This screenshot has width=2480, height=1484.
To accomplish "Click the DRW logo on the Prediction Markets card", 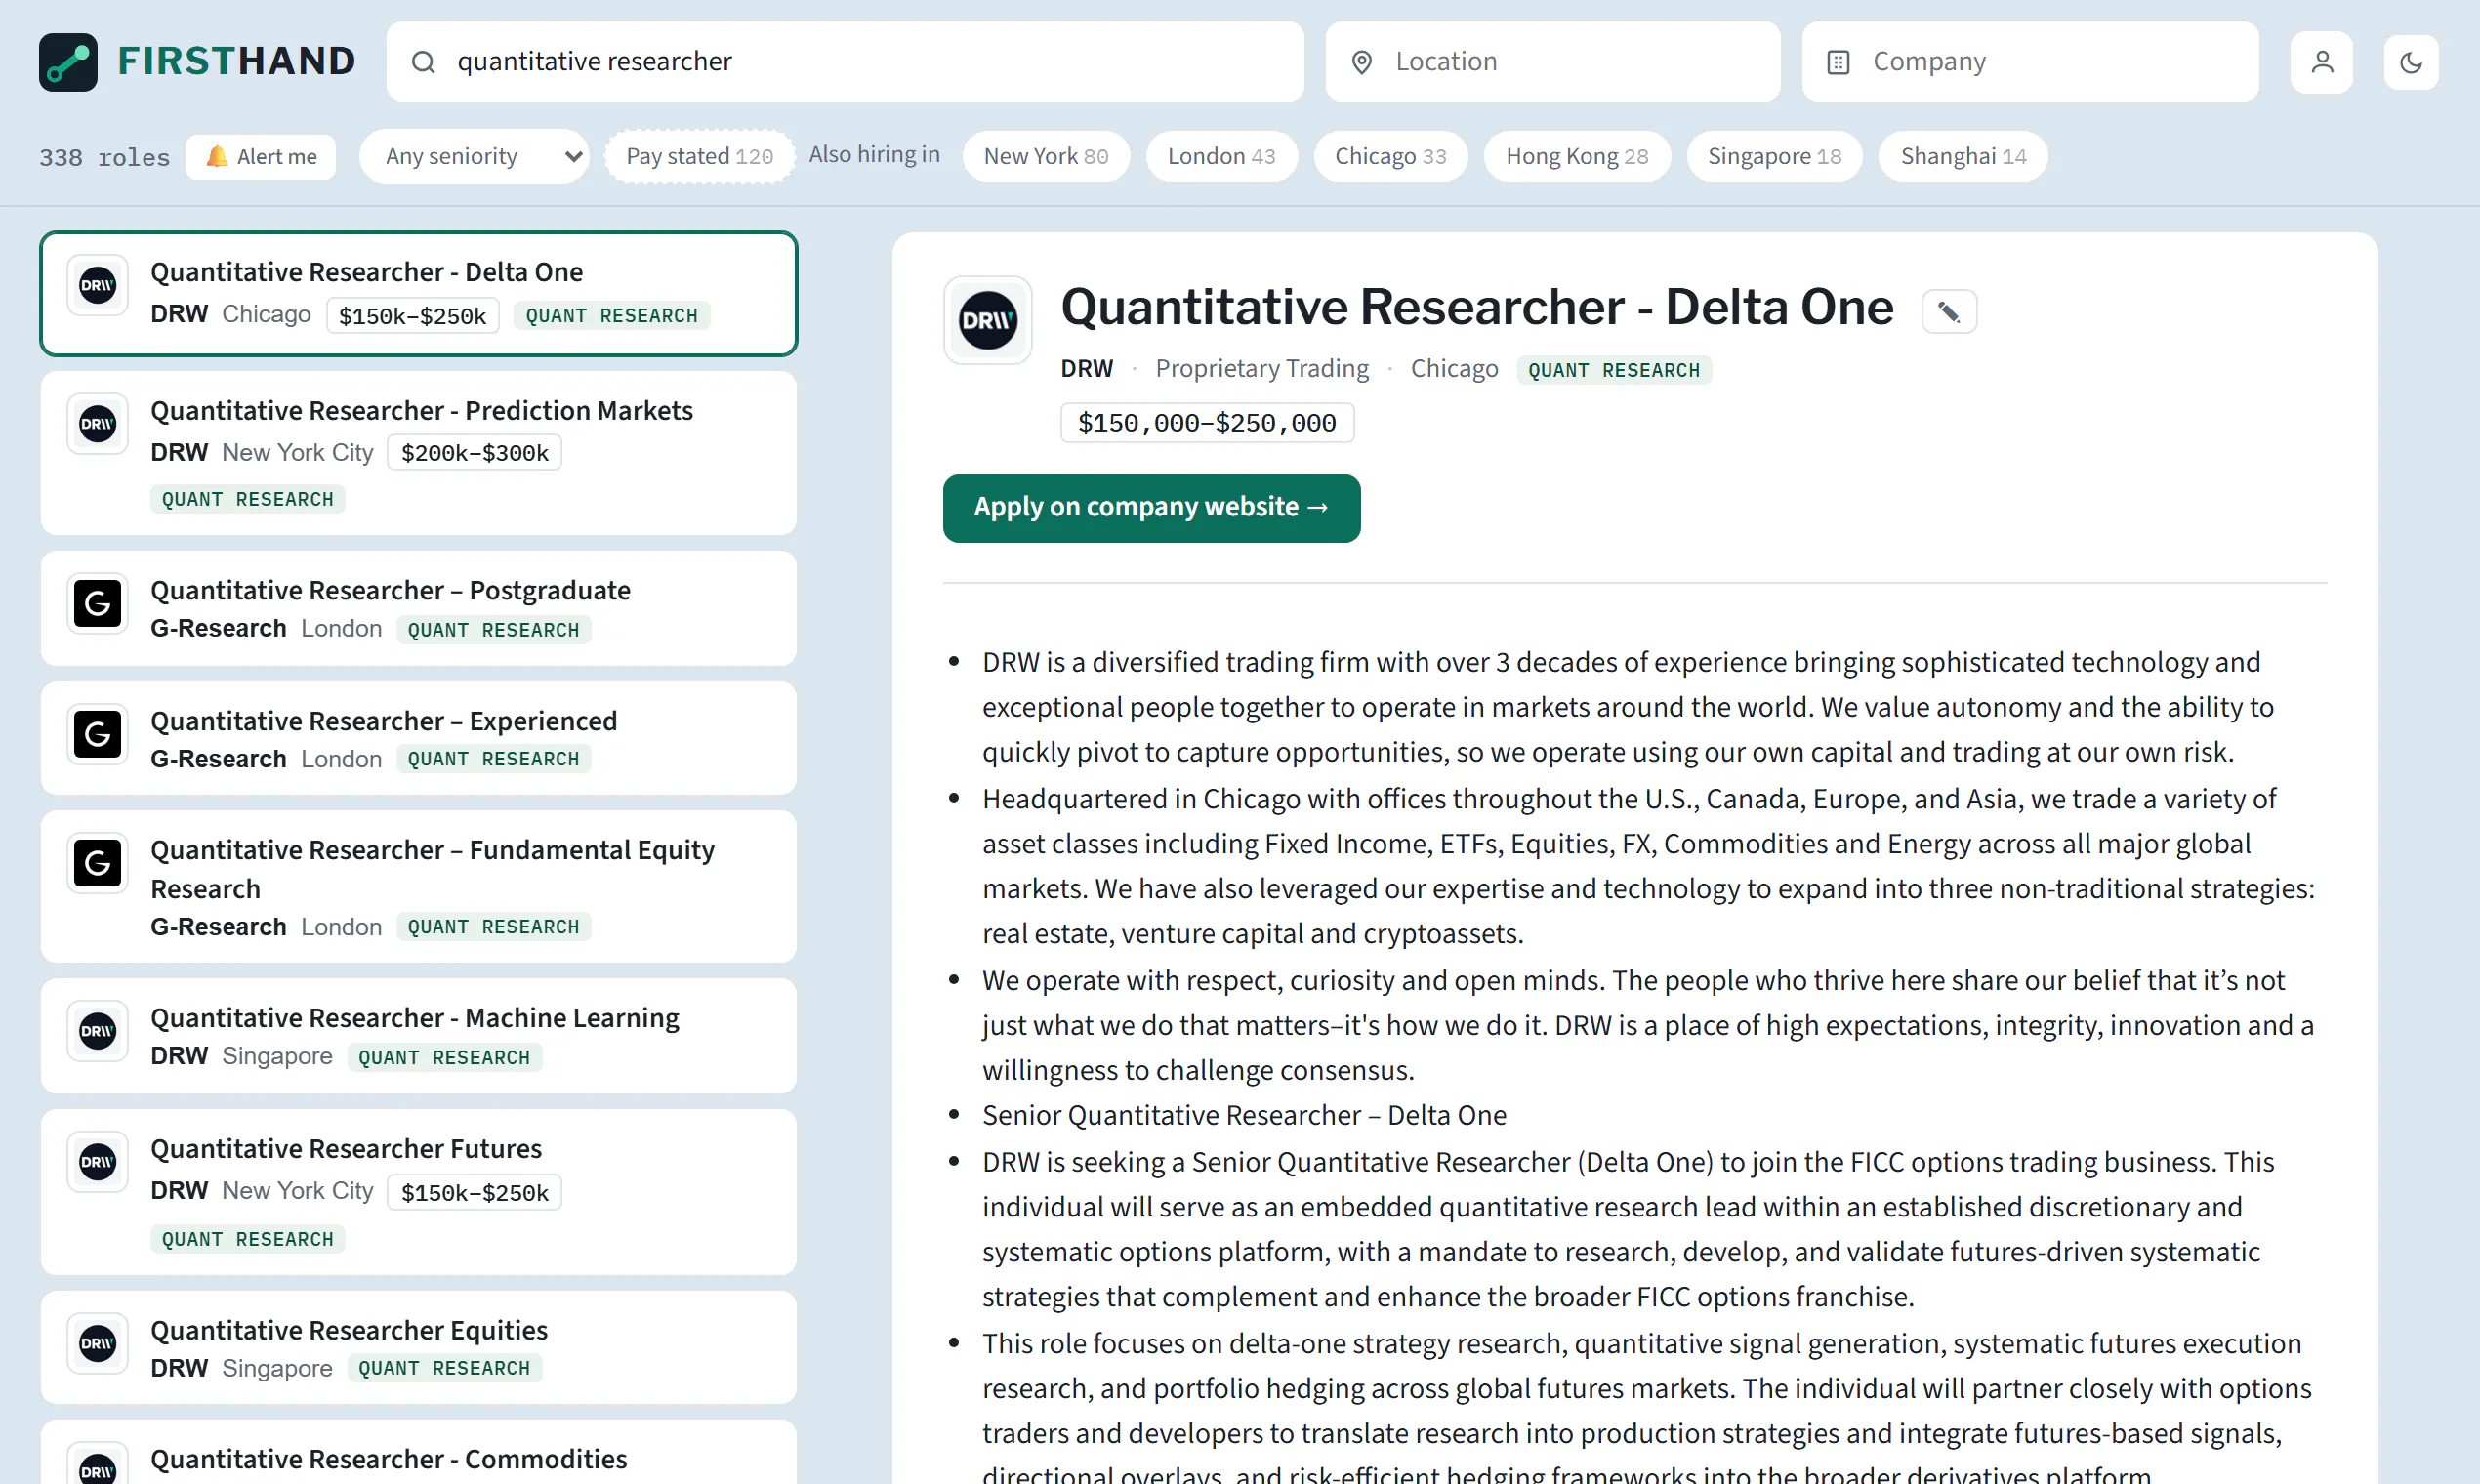I will (x=98, y=424).
